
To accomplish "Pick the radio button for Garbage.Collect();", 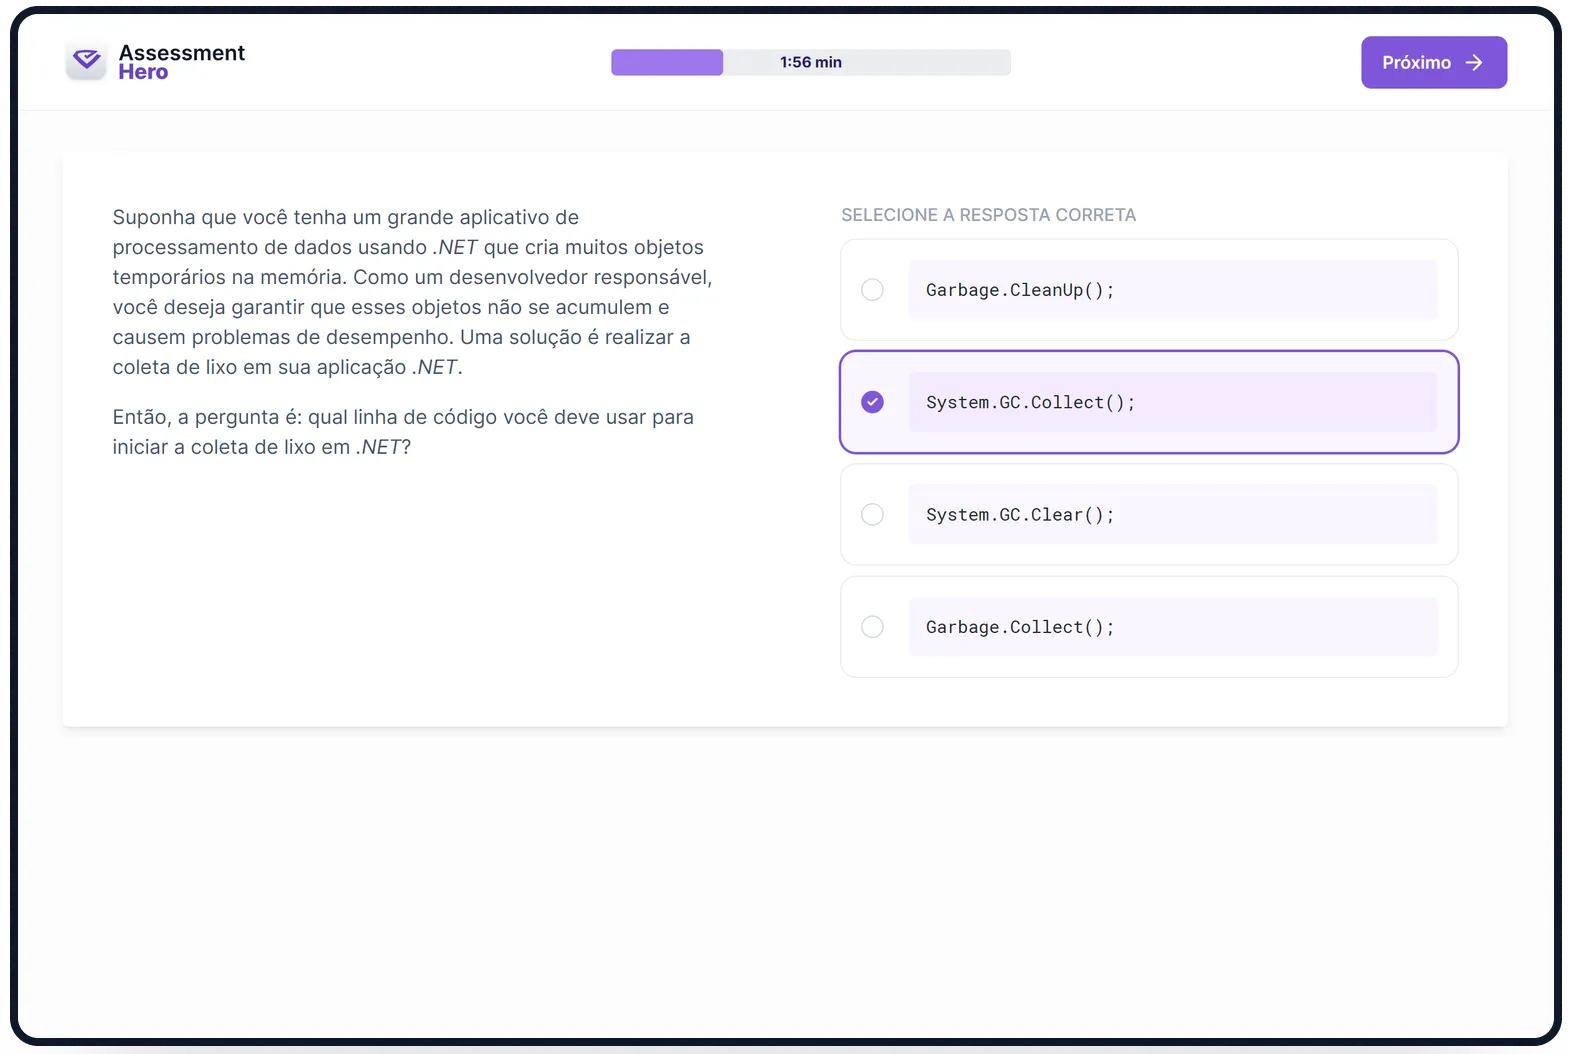I will click(872, 626).
